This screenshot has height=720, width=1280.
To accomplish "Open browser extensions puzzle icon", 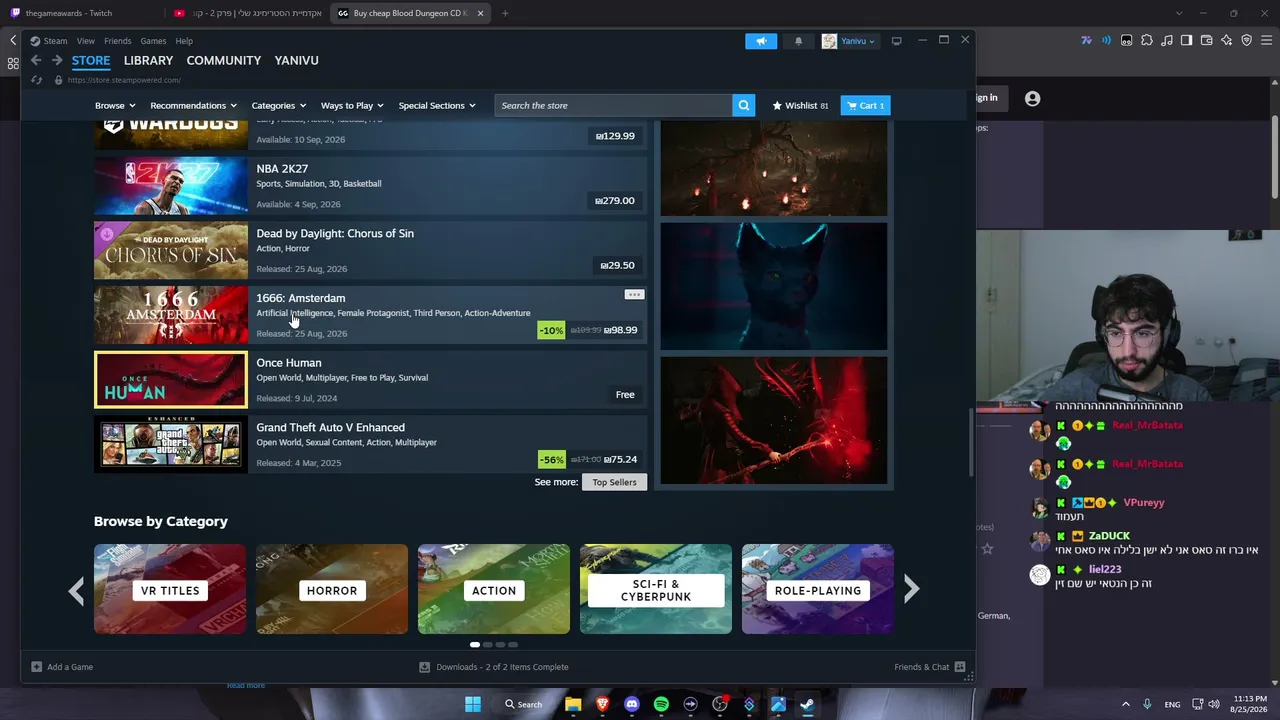I will [1146, 40].
